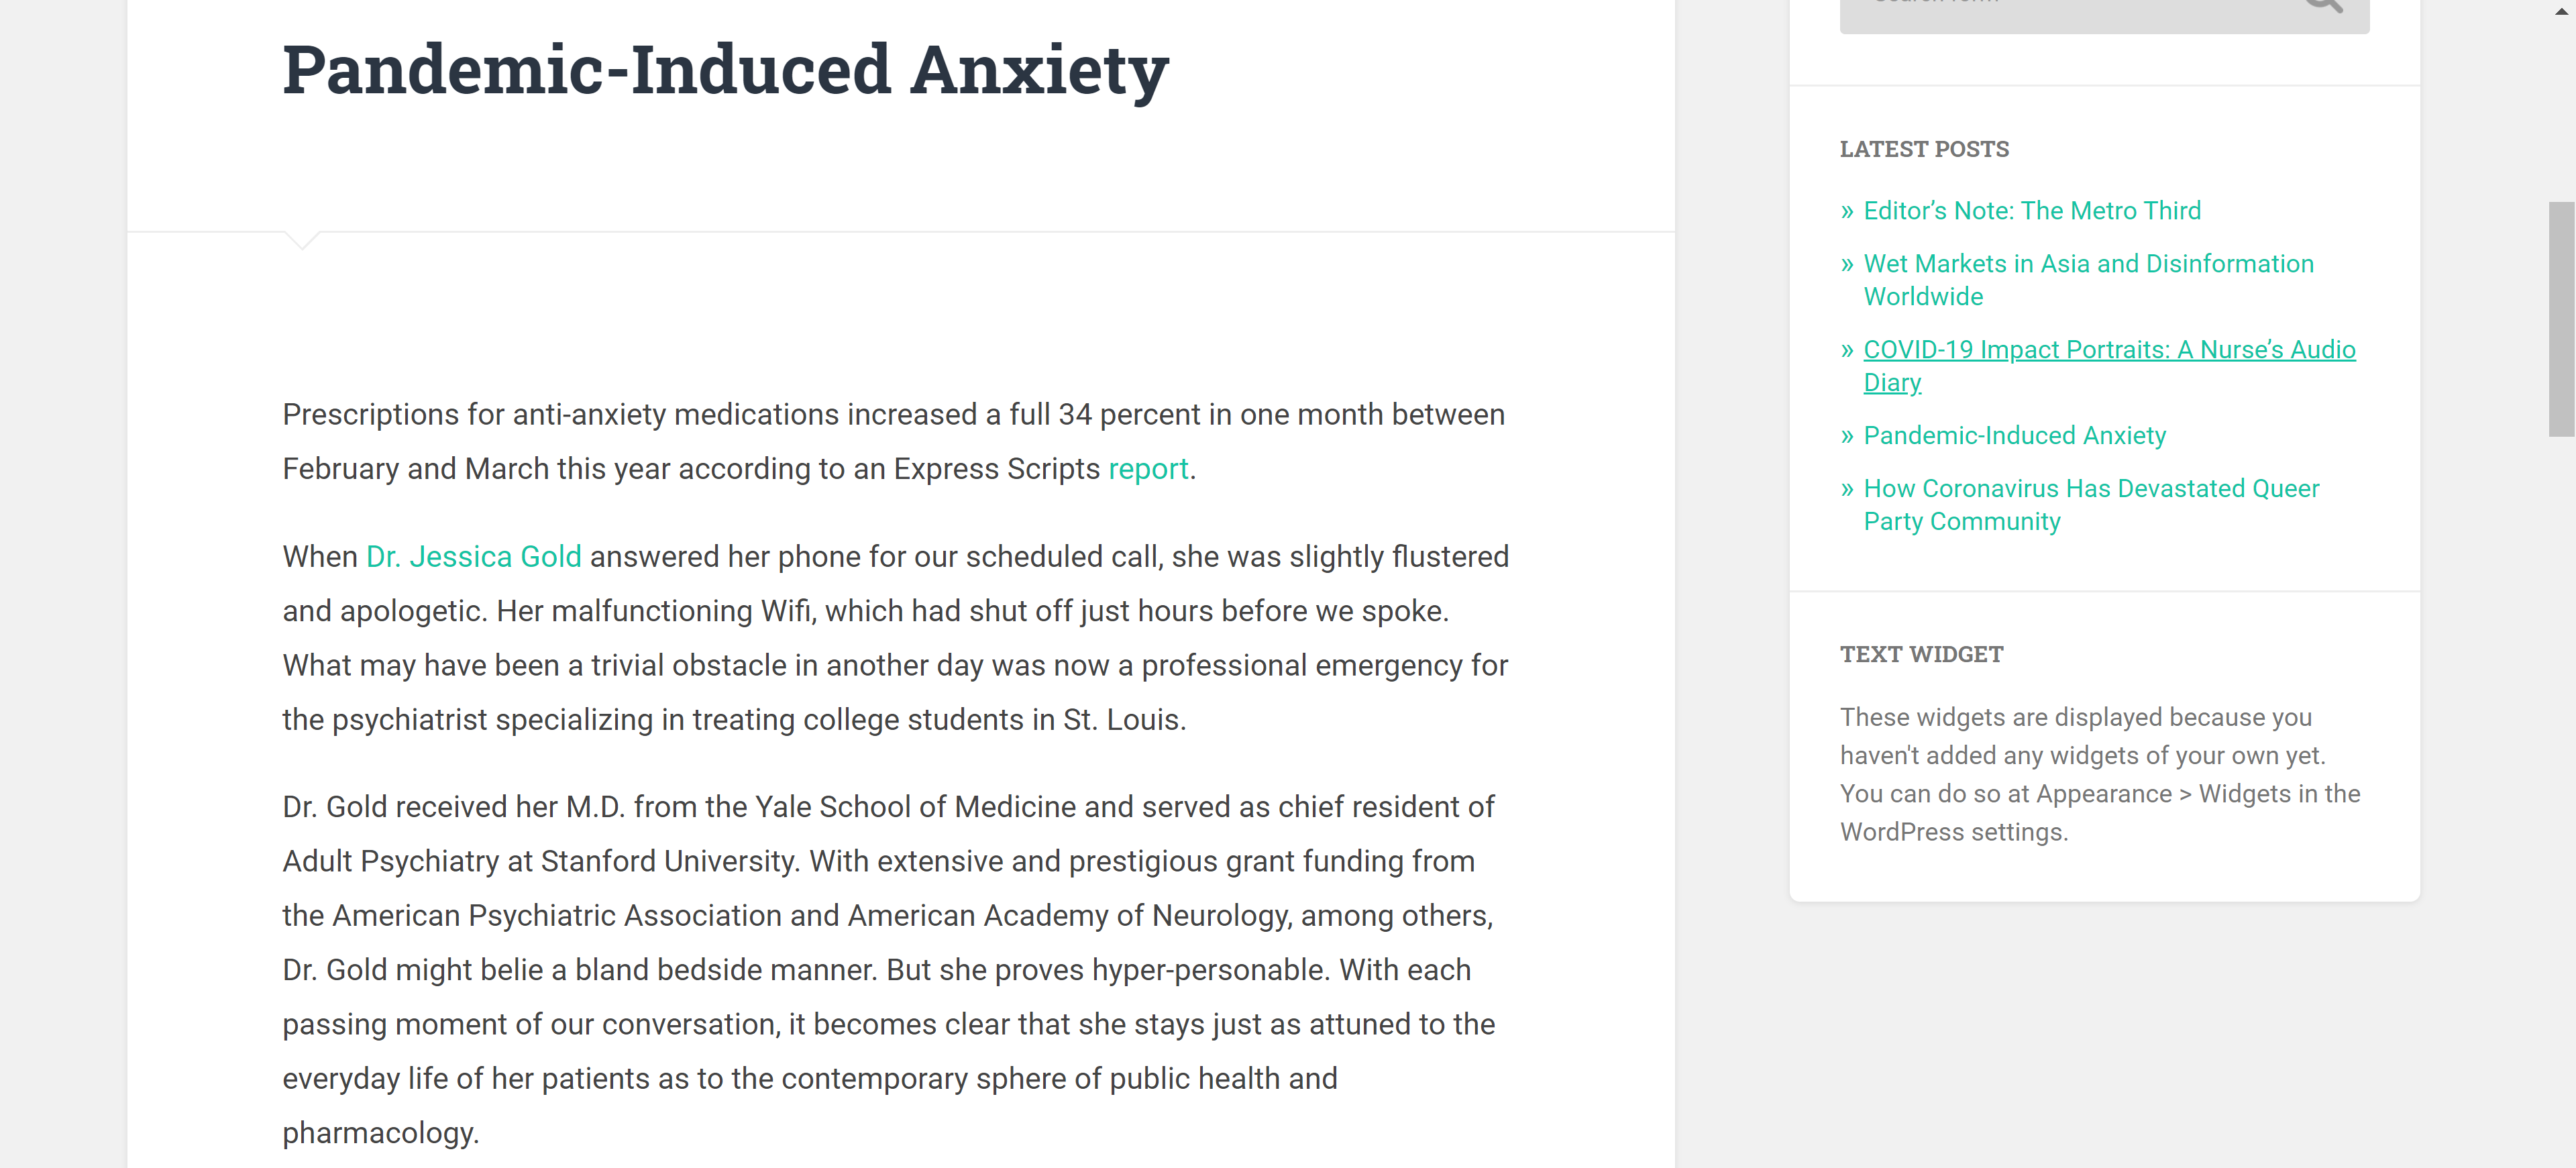The height and width of the screenshot is (1168, 2576).
Task: Click the search magnifier icon
Action: pos(2322,5)
